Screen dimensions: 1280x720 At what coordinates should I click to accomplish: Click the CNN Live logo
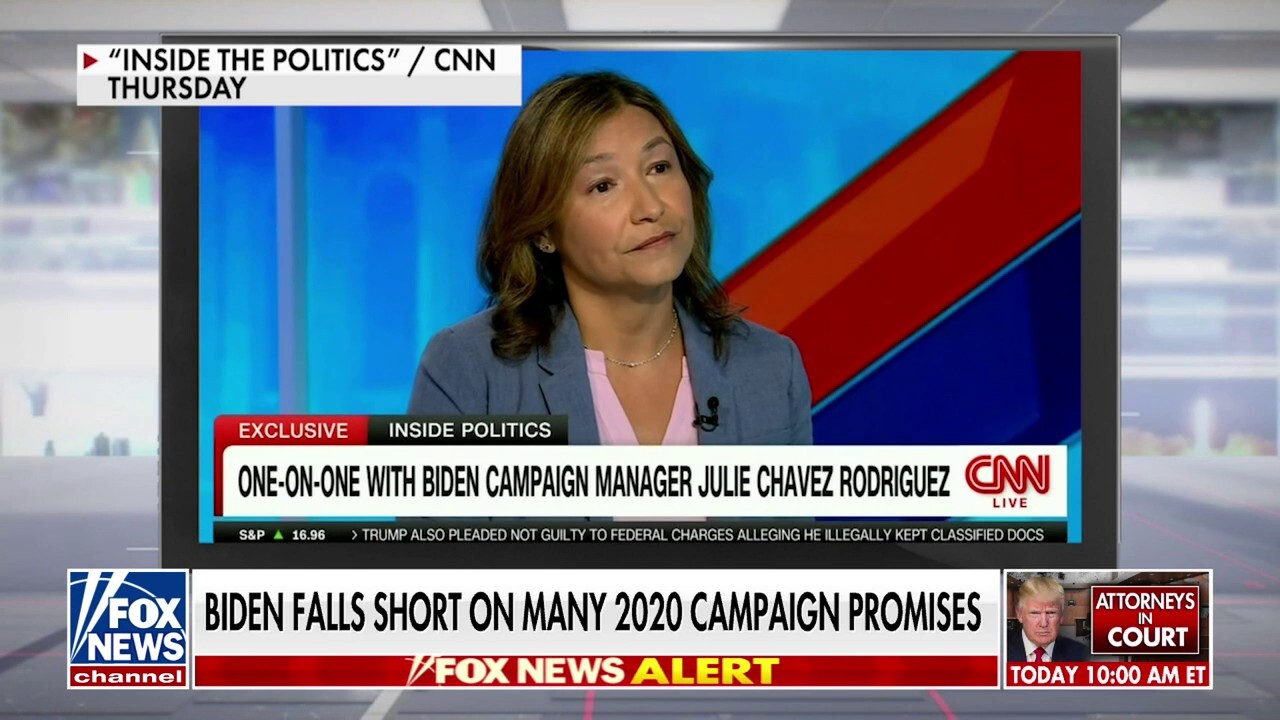1007,480
